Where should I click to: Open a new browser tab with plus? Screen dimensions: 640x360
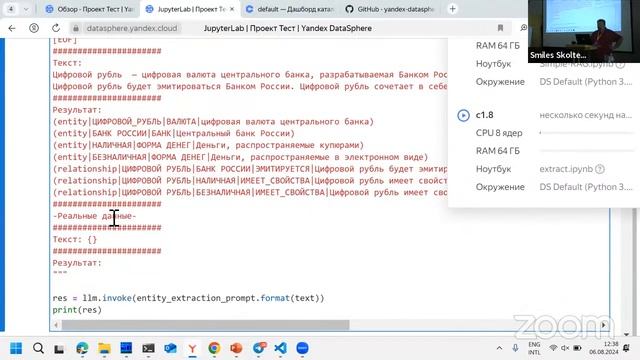[453, 9]
